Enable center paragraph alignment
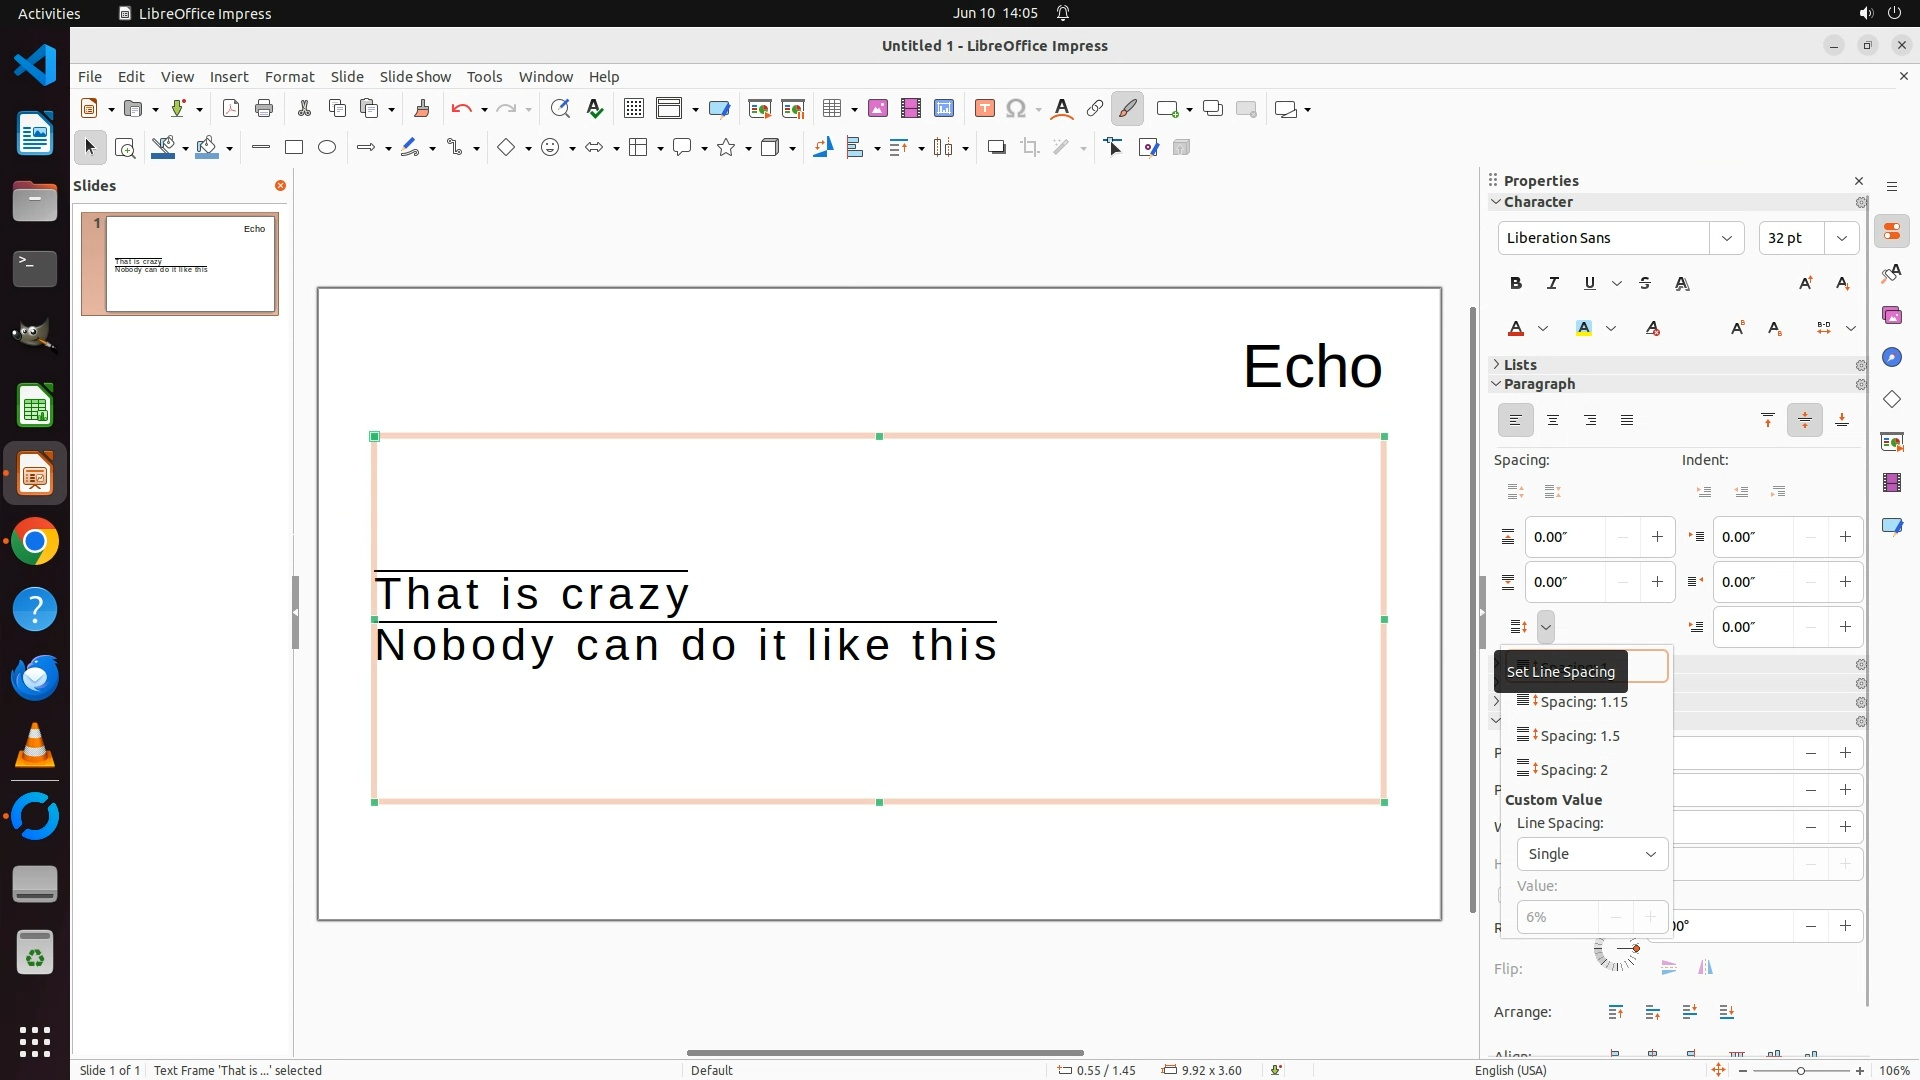This screenshot has height=1080, width=1920. pyautogui.click(x=1553, y=421)
